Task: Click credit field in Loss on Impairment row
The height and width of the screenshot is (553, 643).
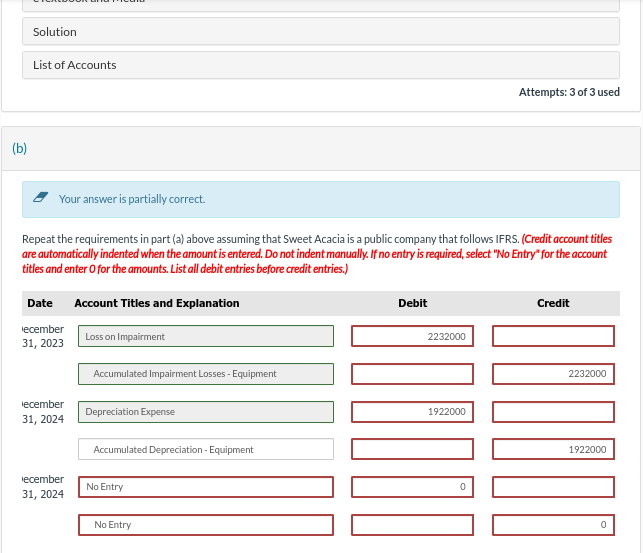Action: point(553,336)
